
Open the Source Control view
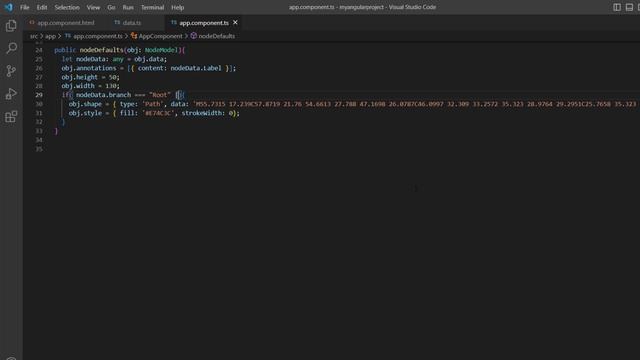coord(11,71)
